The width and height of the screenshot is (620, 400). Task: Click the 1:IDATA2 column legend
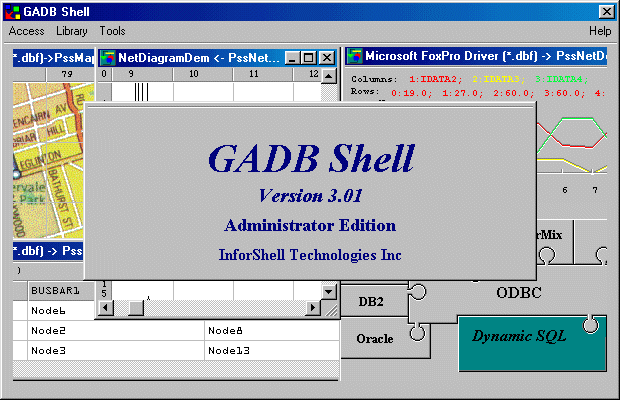(x=435, y=79)
